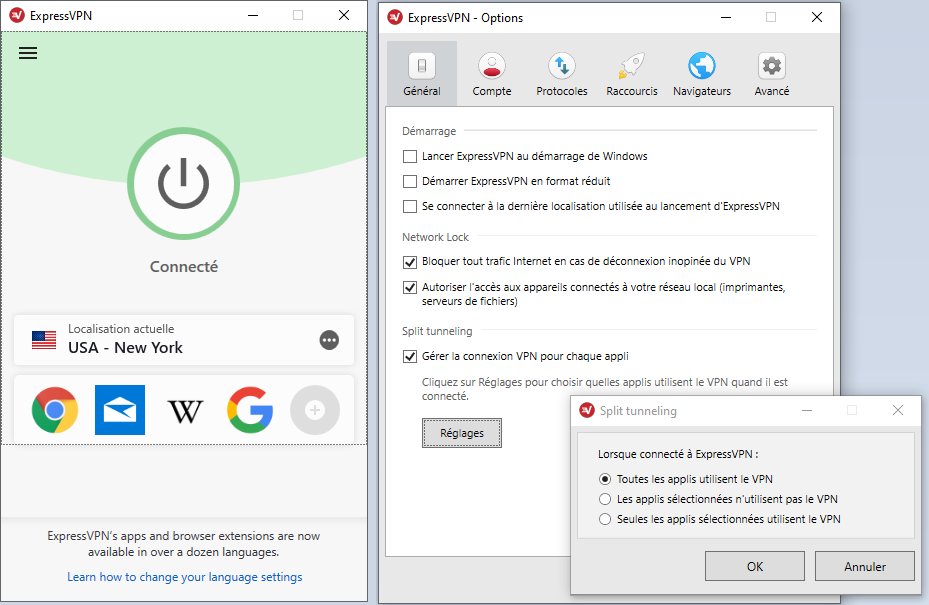Viewport: 929px width, 605px height.
Task: Switch to the Général tab
Action: pyautogui.click(x=422, y=74)
